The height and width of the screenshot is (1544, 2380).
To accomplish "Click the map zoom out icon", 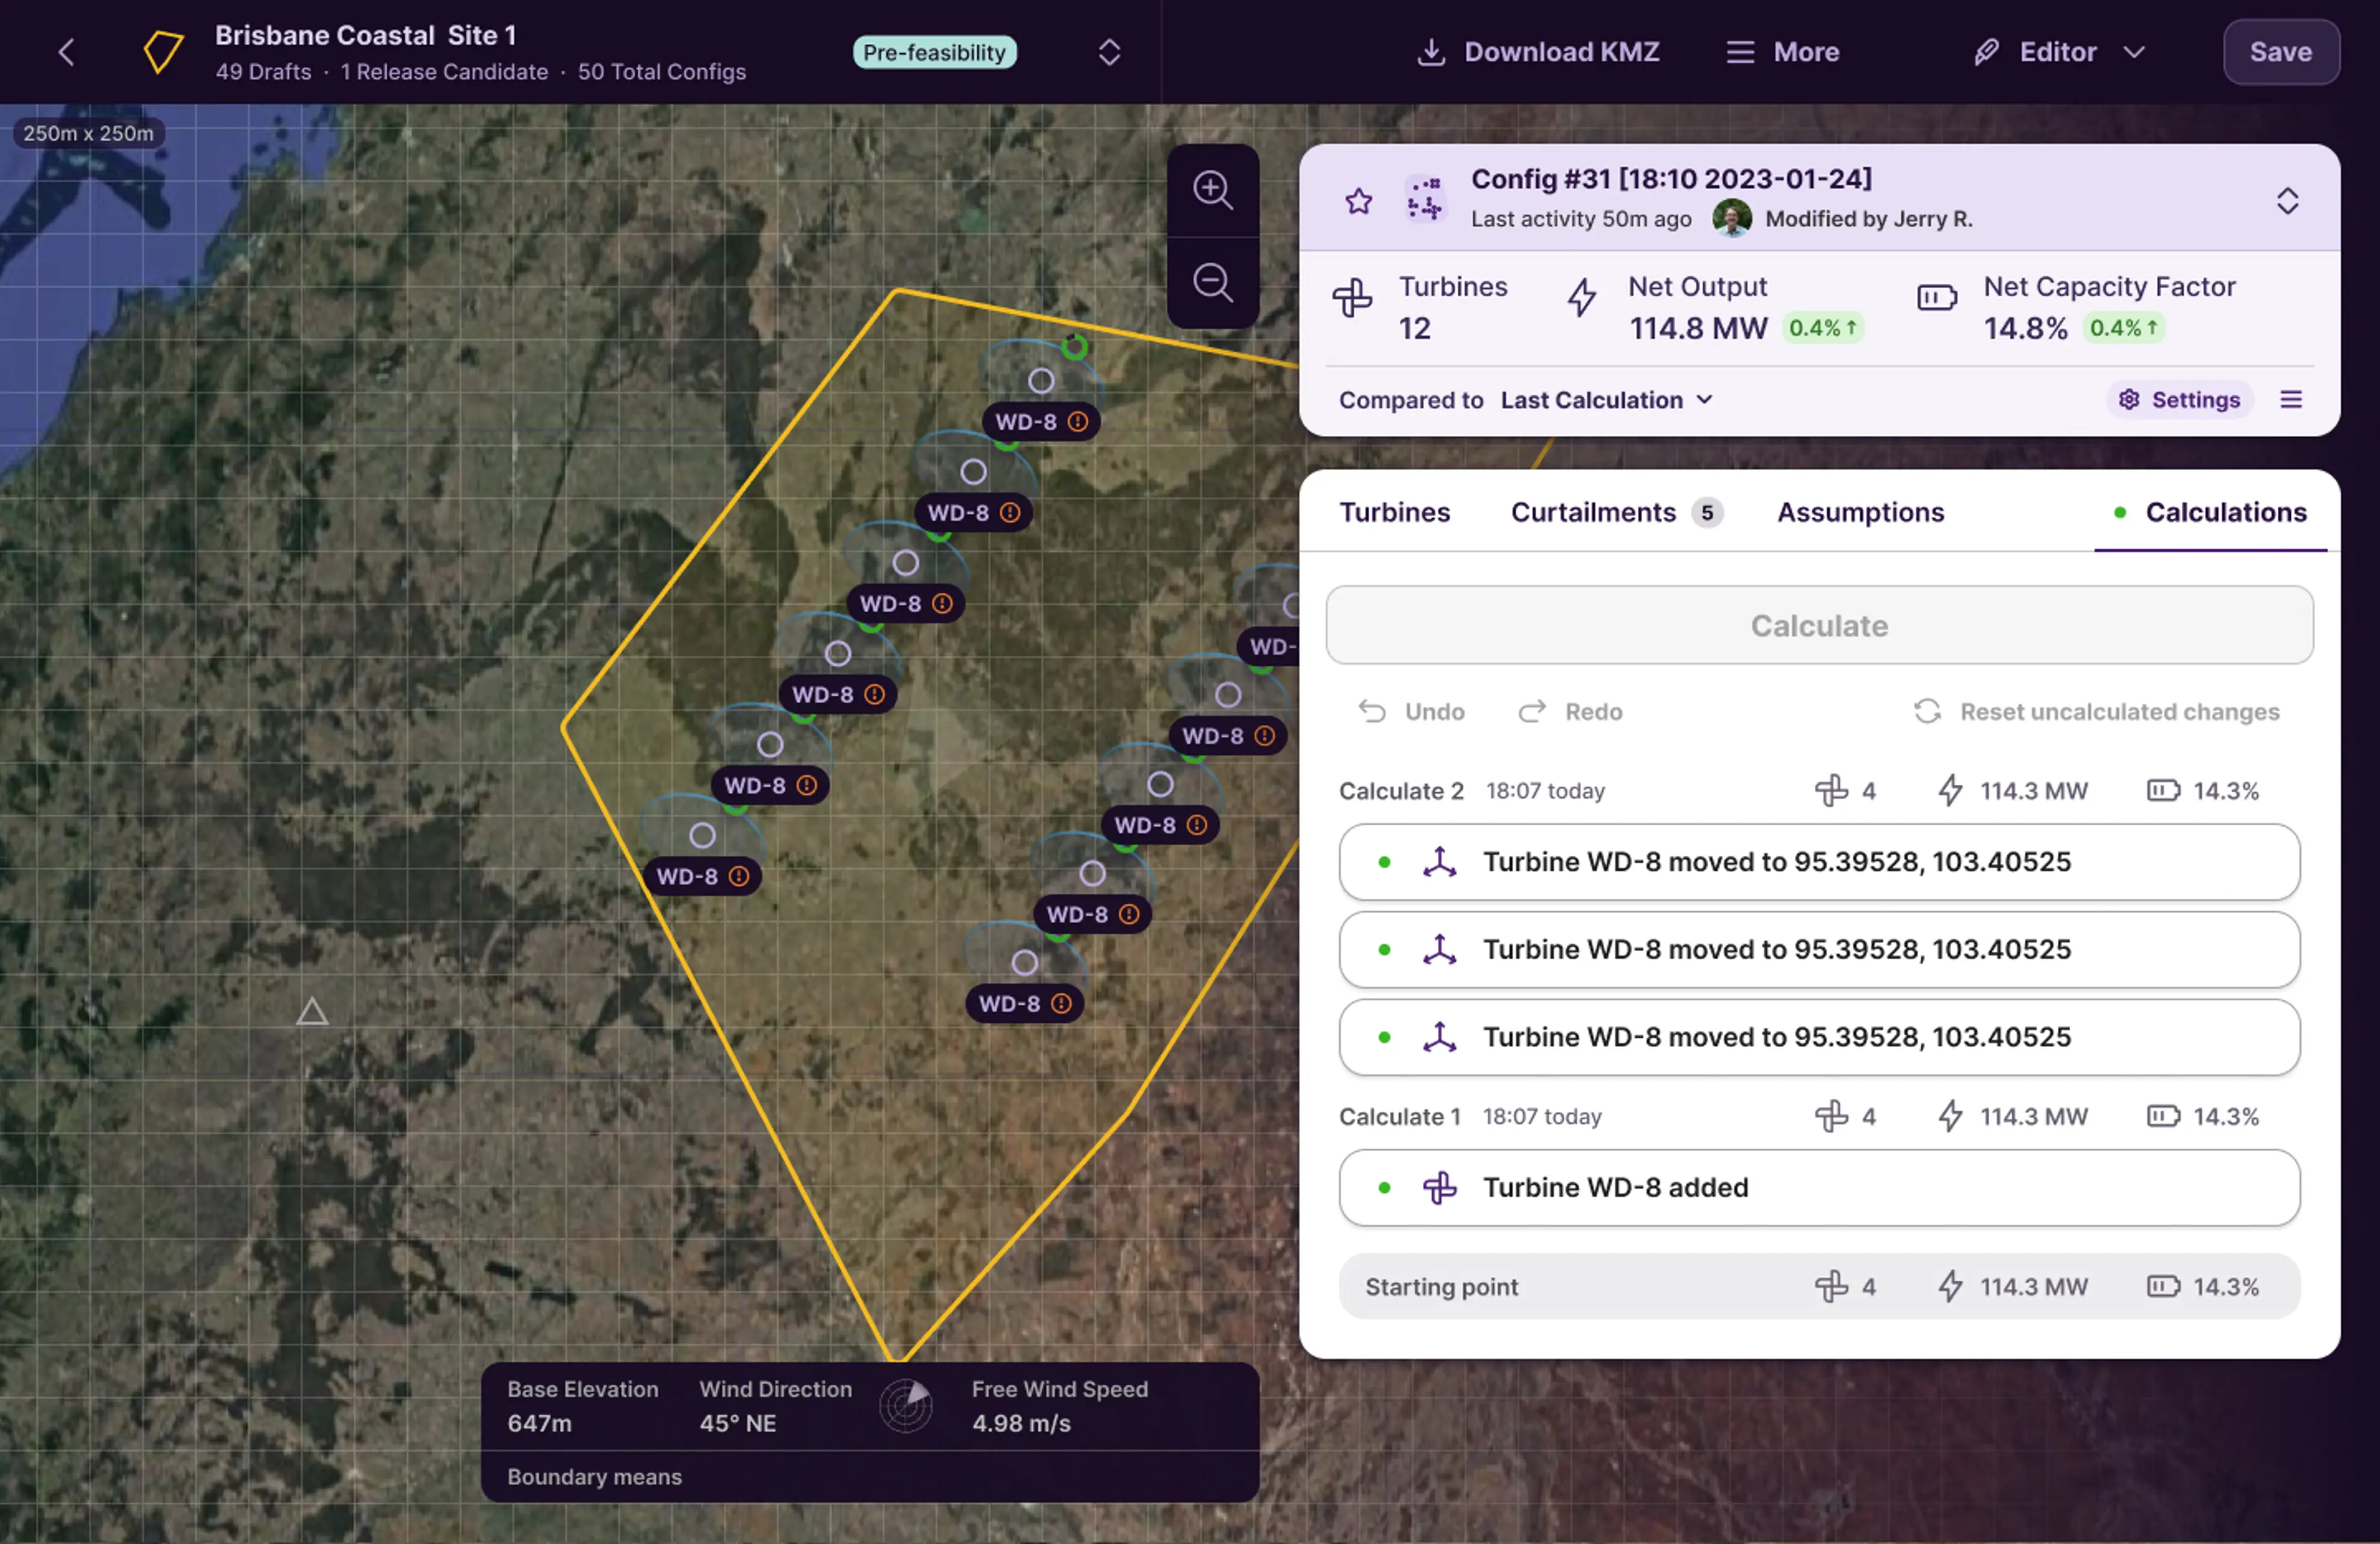I will pyautogui.click(x=1212, y=283).
